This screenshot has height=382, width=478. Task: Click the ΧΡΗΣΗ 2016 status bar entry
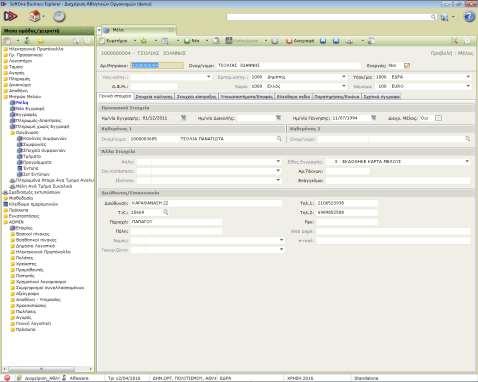click(x=300, y=378)
